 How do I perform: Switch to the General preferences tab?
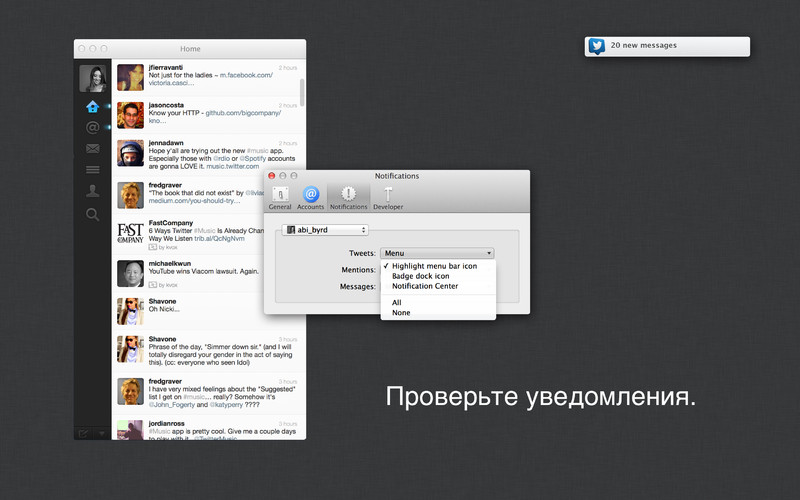[280, 196]
